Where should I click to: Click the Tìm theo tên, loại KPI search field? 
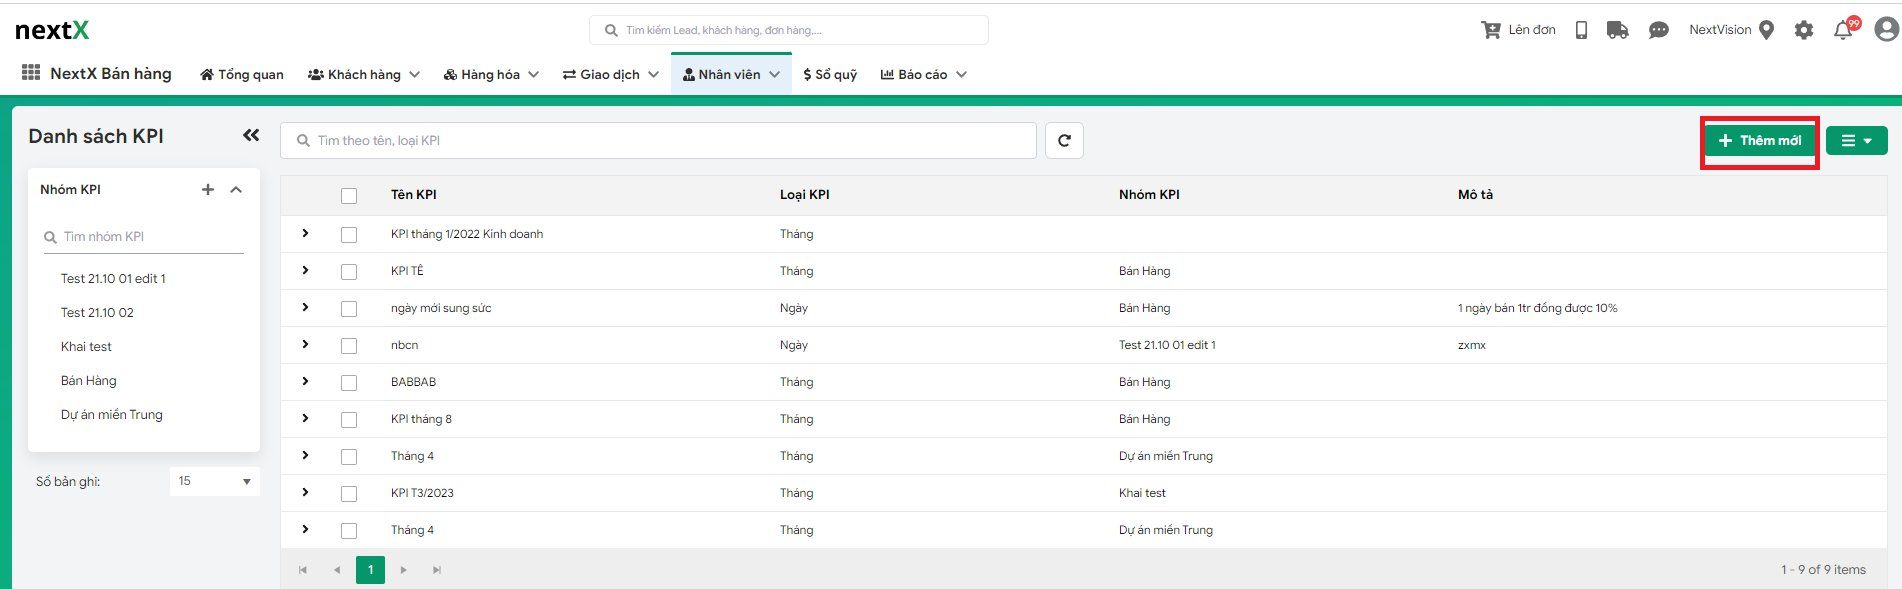[x=660, y=141]
